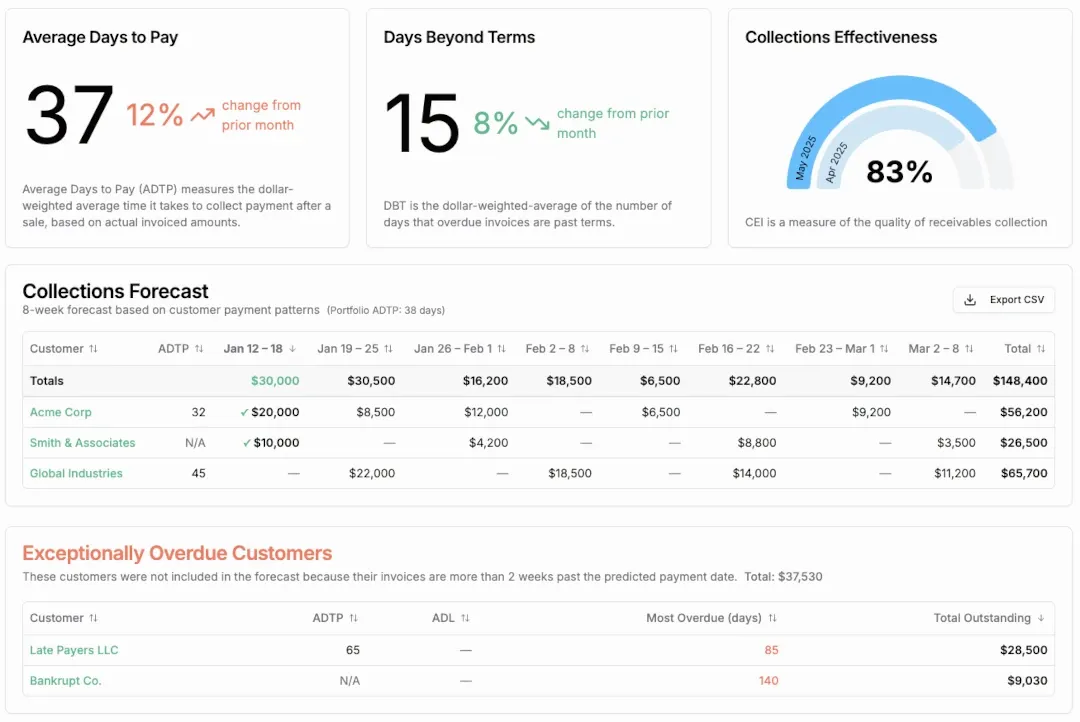
Task: Sort by Feb 9 – 15 column icon
Action: coord(674,349)
